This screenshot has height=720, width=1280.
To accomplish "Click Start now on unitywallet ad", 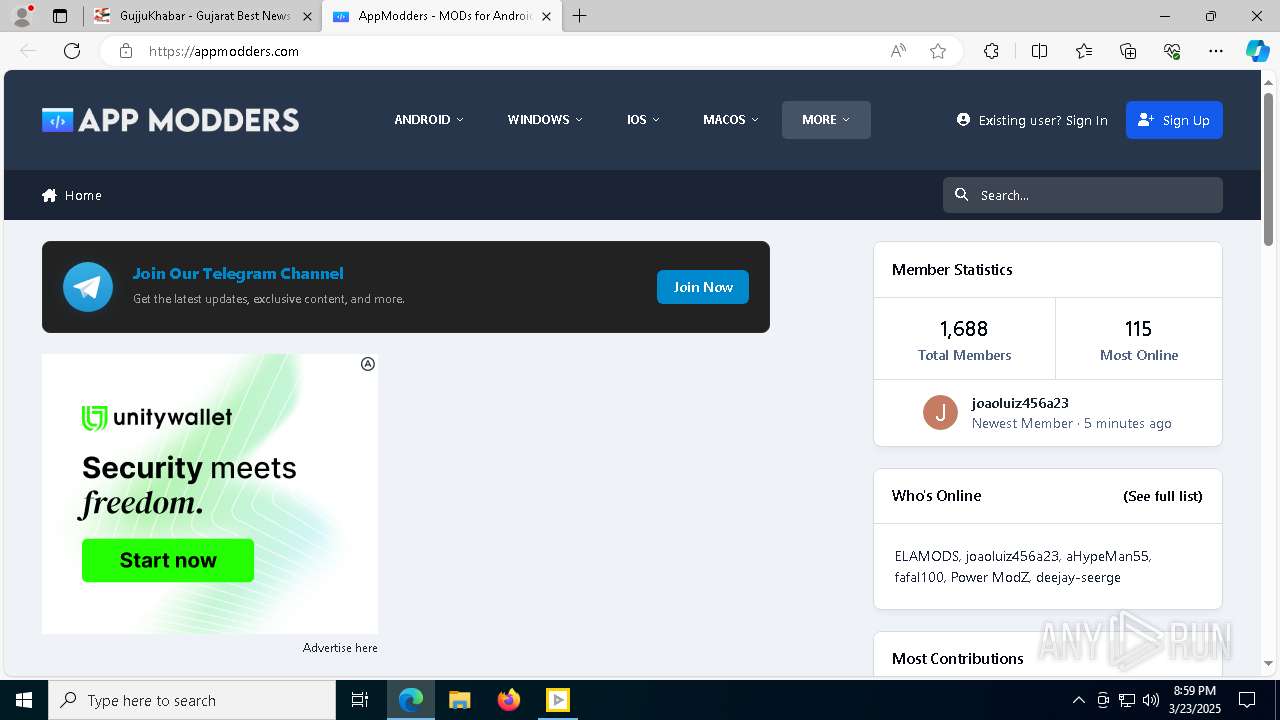I will (168, 560).
